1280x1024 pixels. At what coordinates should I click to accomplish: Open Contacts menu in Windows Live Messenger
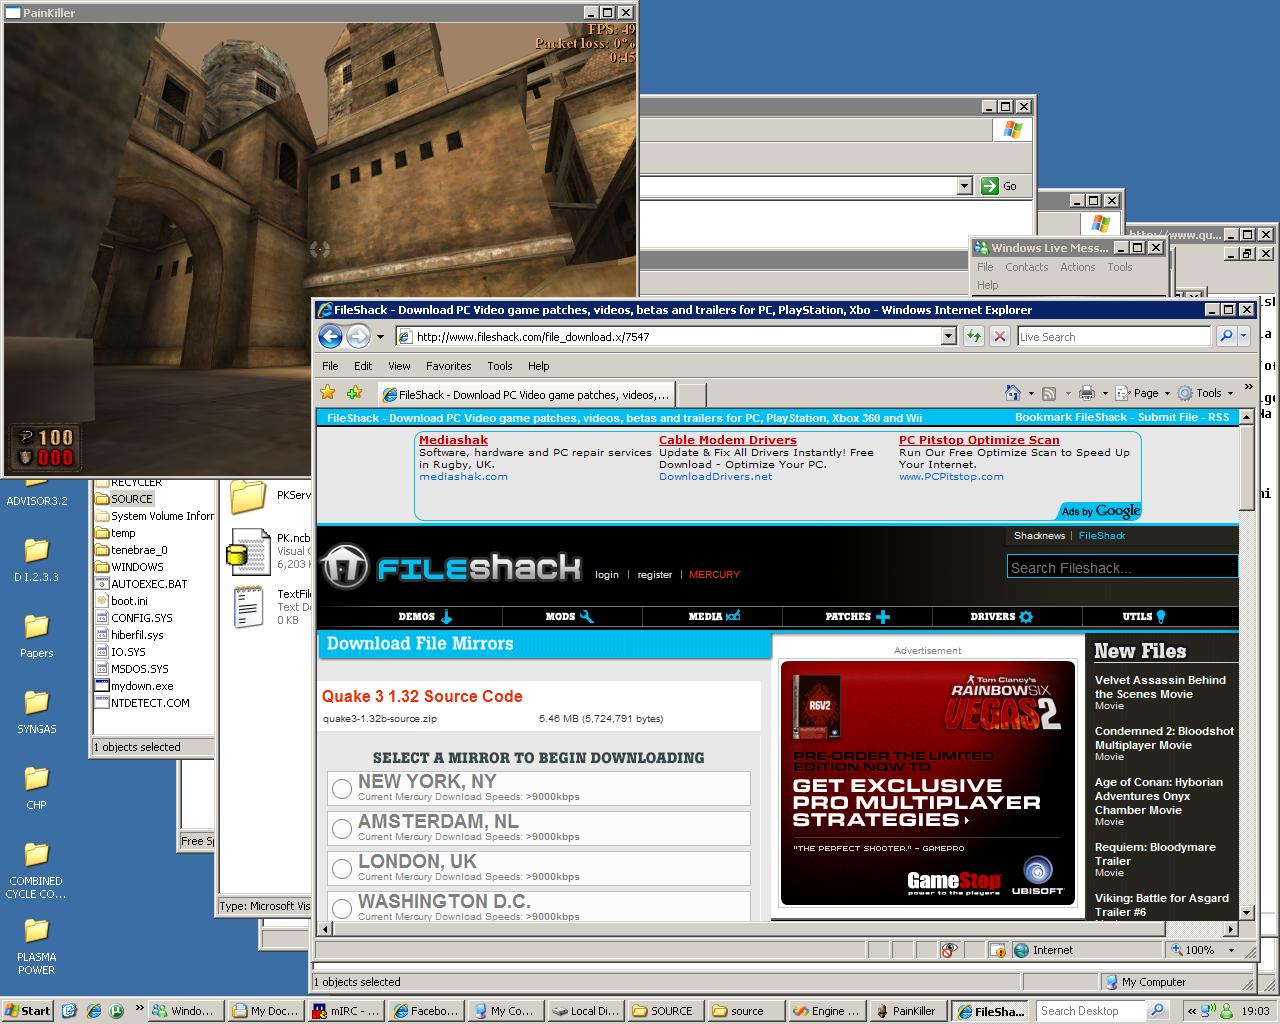[x=1026, y=267]
